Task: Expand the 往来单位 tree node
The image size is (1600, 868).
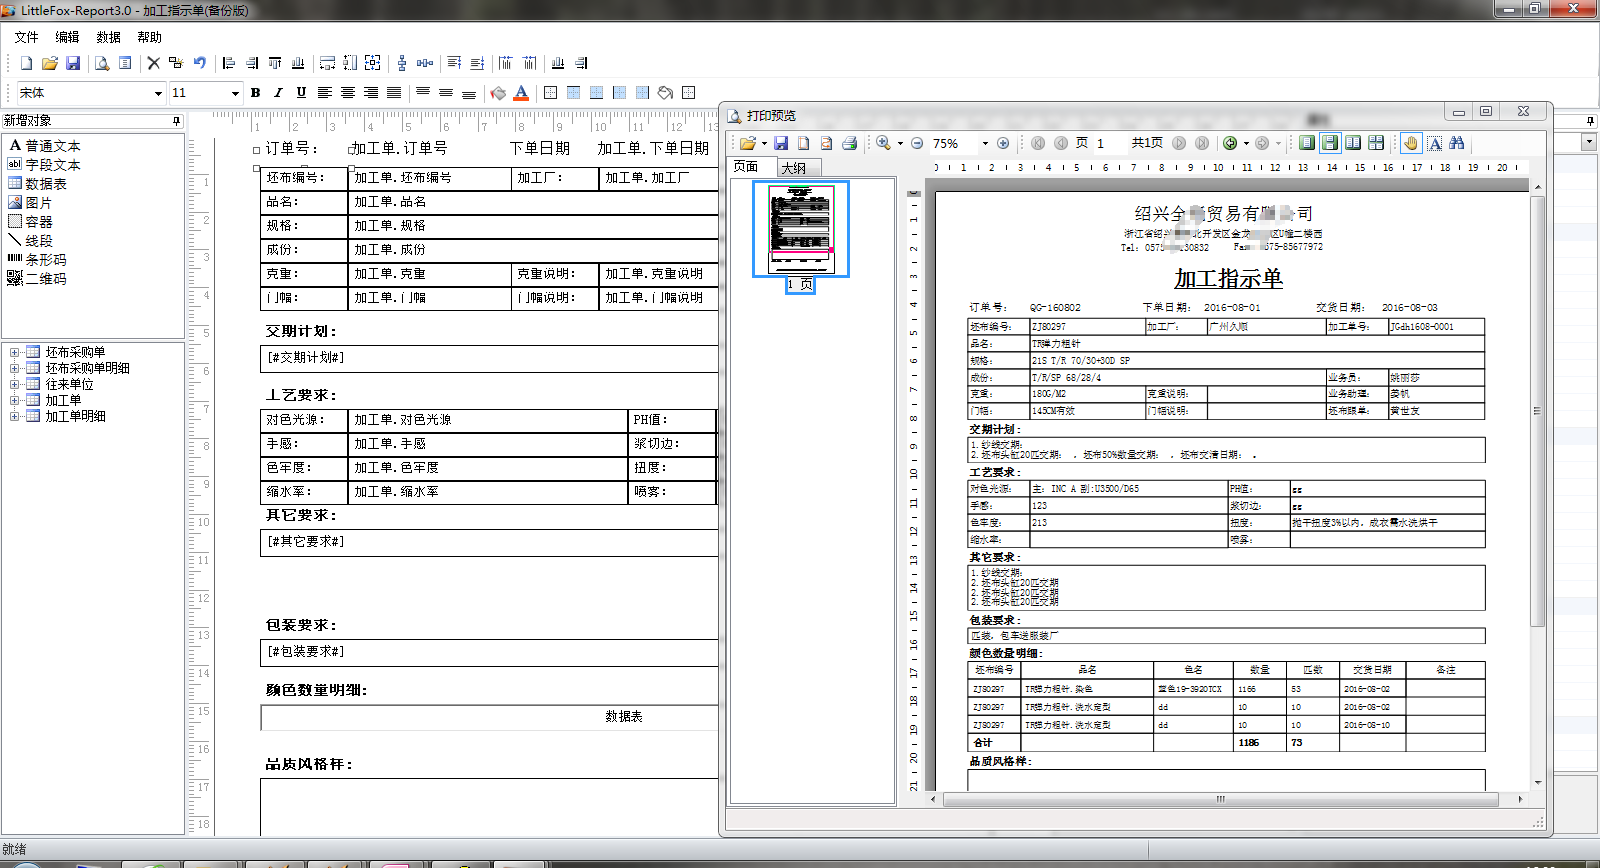Action: (15, 384)
